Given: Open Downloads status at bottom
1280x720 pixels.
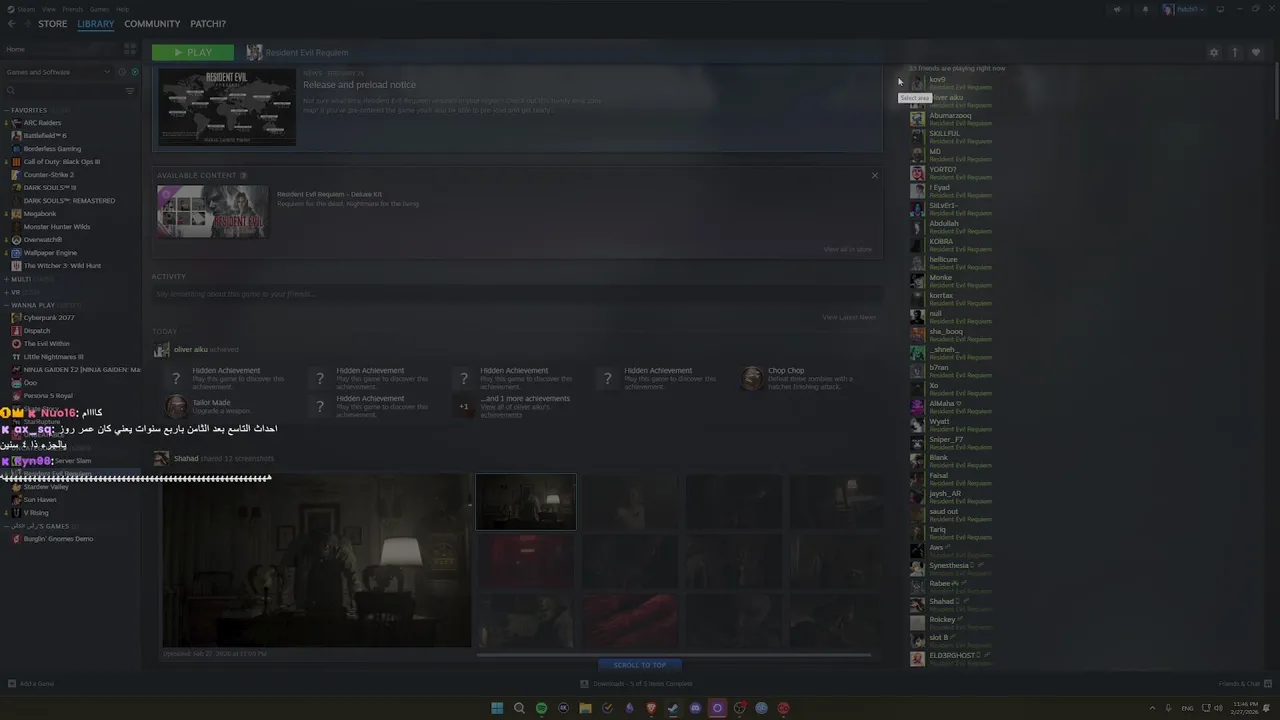Looking at the screenshot, I should tap(636, 684).
